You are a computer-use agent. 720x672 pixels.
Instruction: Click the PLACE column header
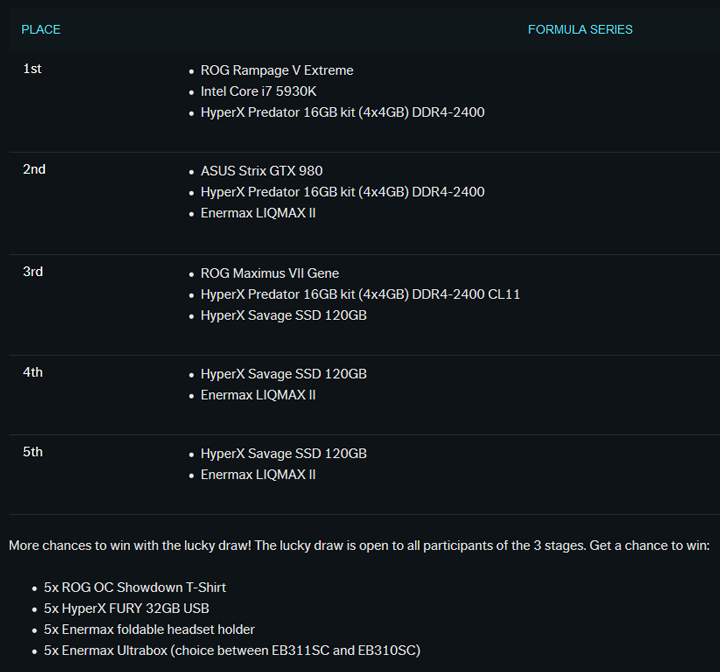coord(41,30)
